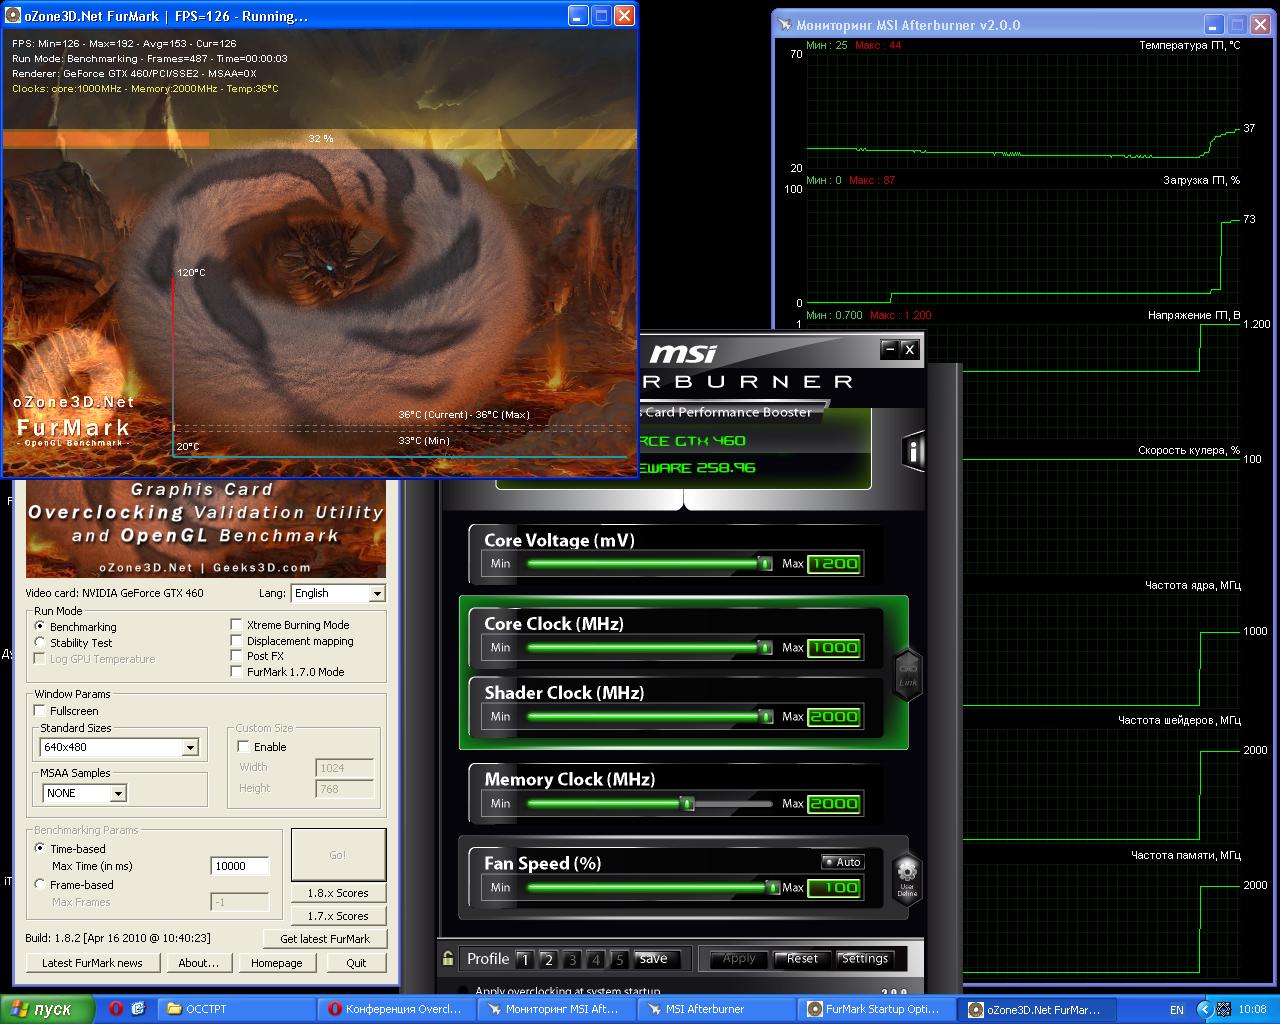Switch to Мониторинг MSI Afterburner taskbar item

point(557,1009)
